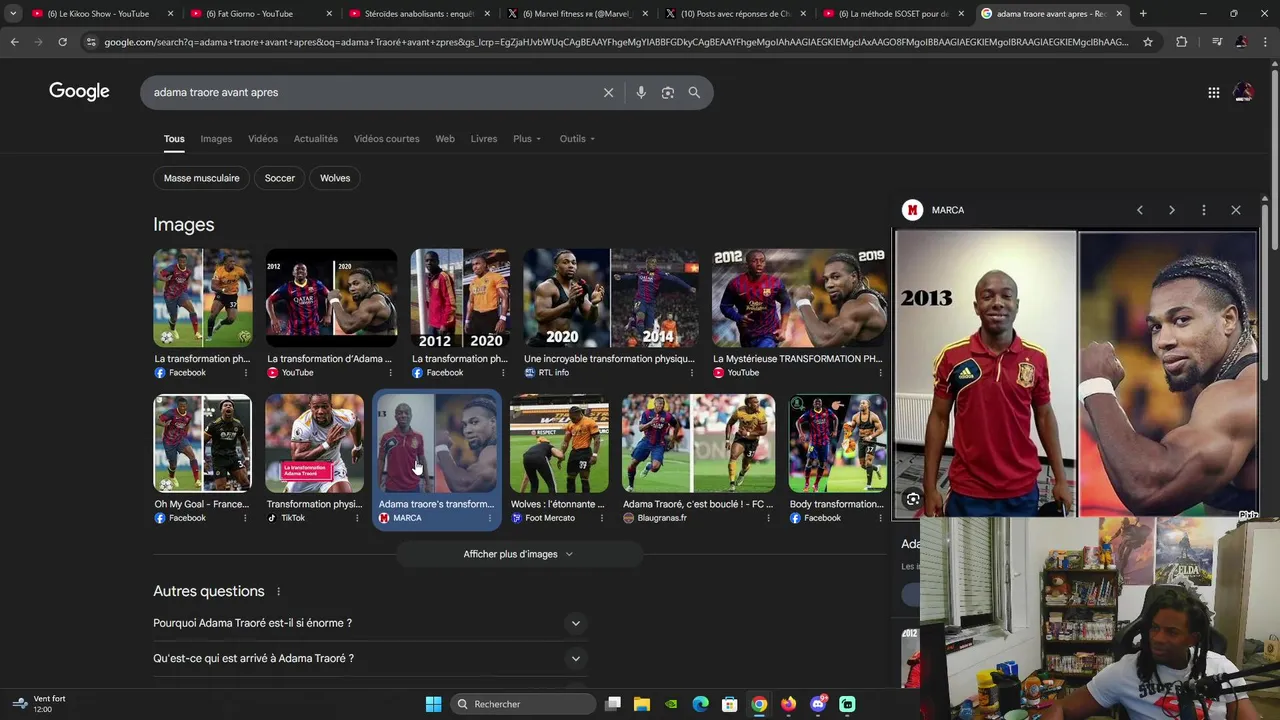This screenshot has width=1280, height=720.
Task: Open Discord from taskbar
Action: tap(819, 704)
